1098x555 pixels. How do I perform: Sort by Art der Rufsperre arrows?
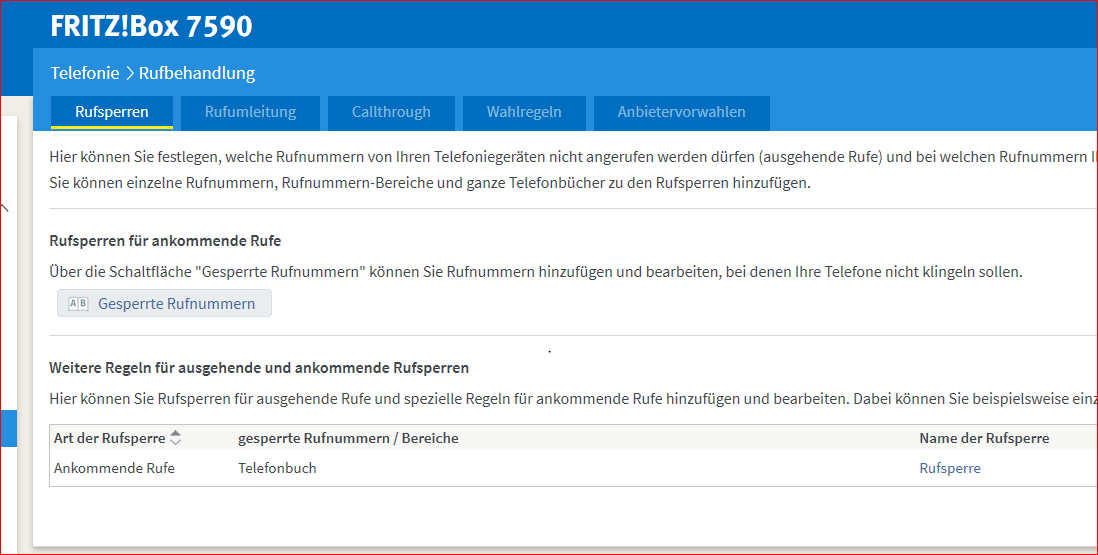pos(176,438)
